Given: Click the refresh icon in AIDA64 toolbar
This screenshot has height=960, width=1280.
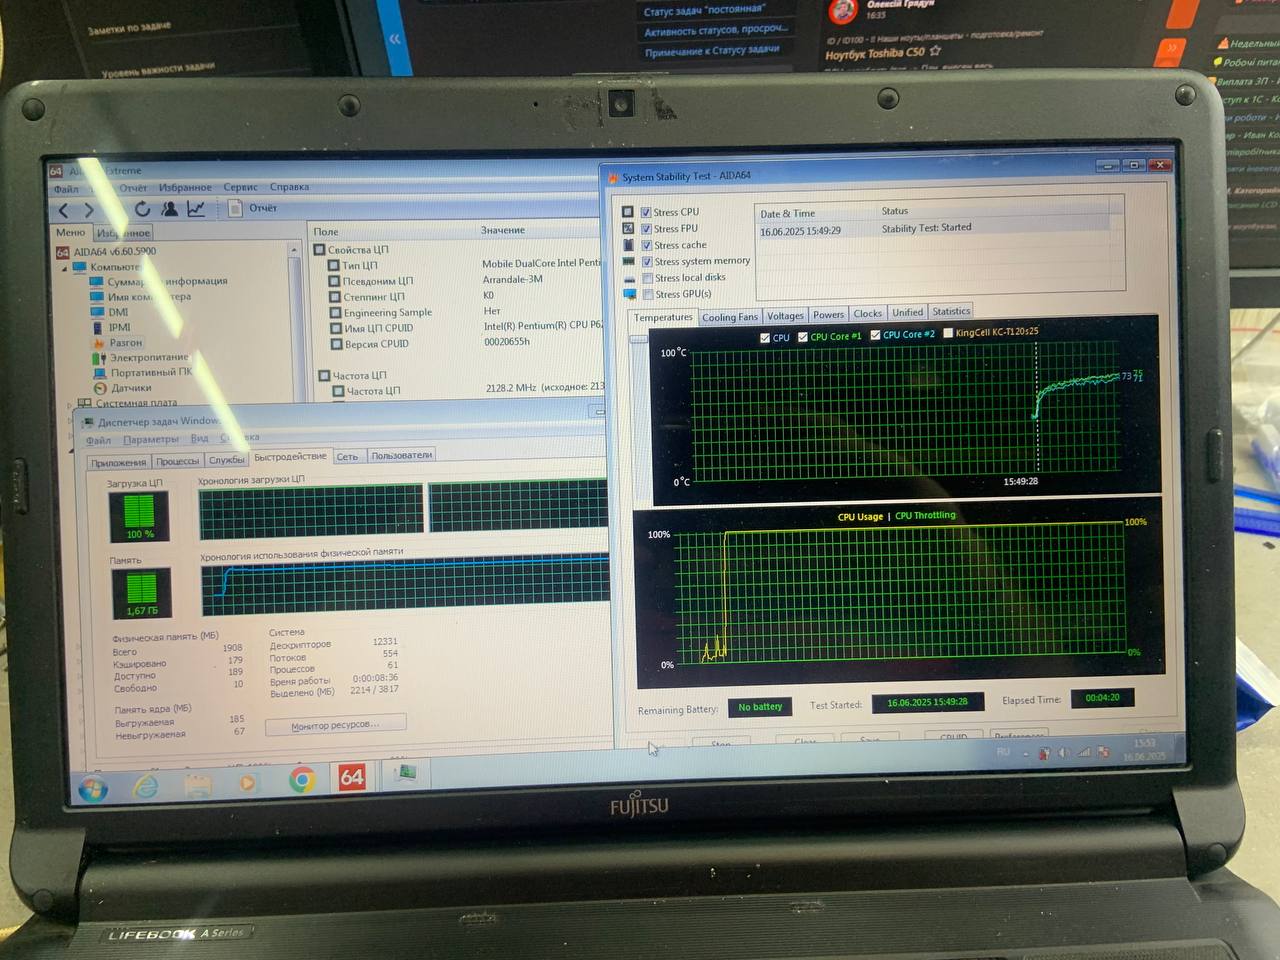Looking at the screenshot, I should (142, 209).
